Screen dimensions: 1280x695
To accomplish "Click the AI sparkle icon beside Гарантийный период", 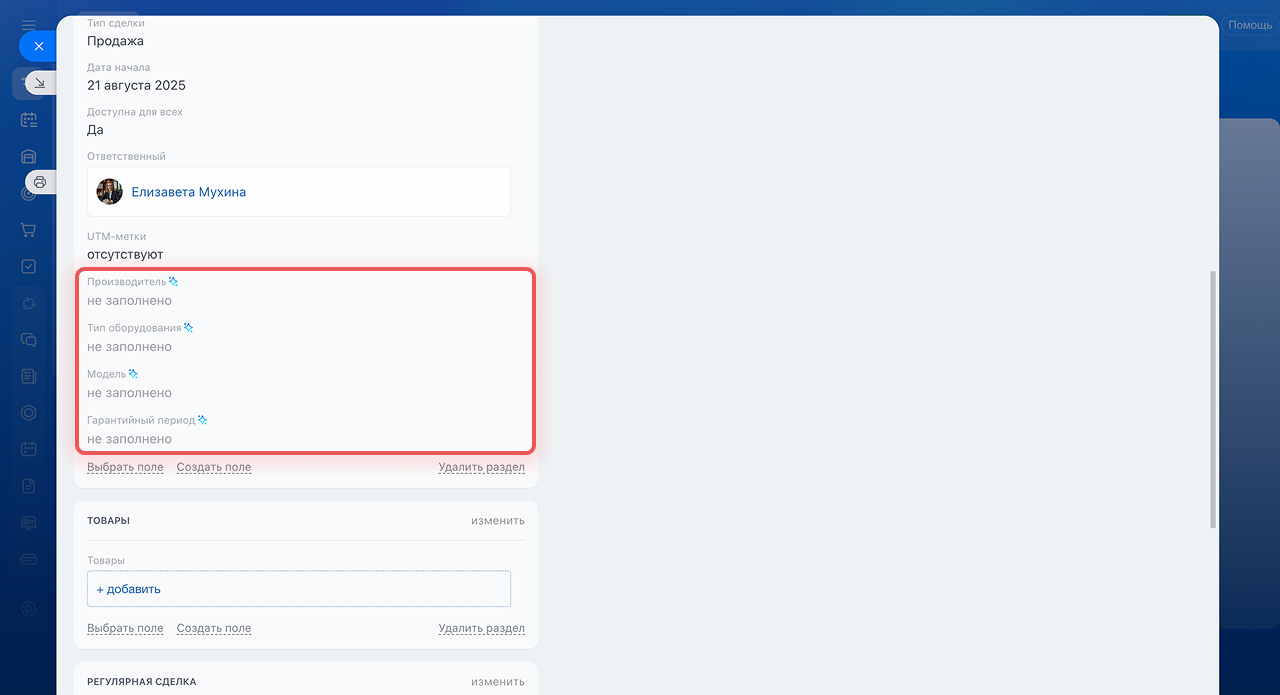I will tap(202, 420).
